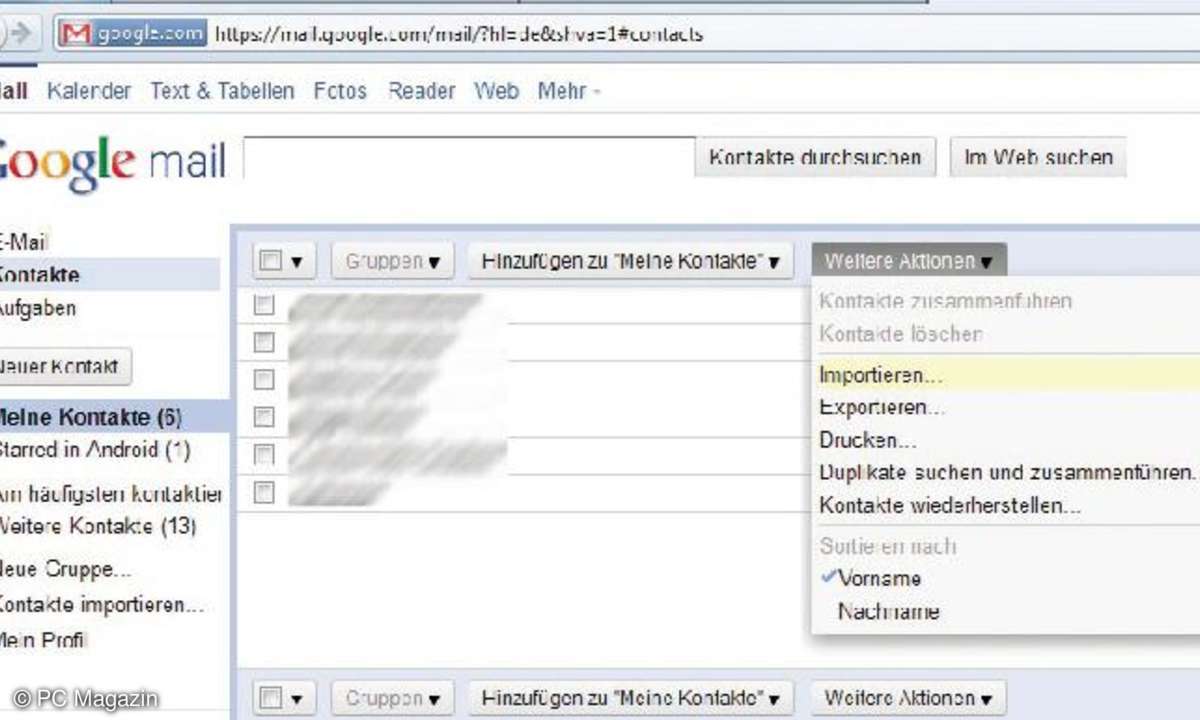Viewport: 1200px width, 720px height.
Task: Go to E-Mail in the left sidebar
Action: pyautogui.click(x=25, y=241)
